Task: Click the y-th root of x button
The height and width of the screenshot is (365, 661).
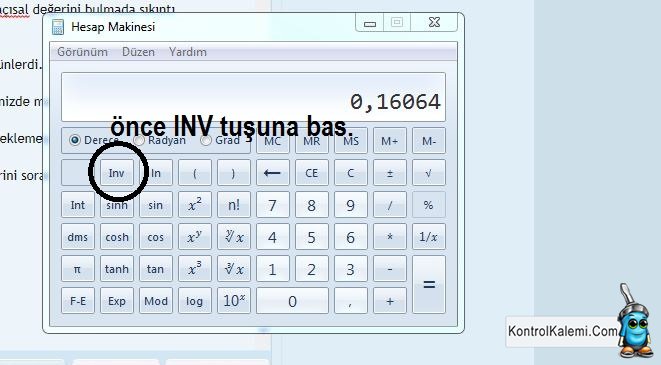Action: pyautogui.click(x=234, y=237)
